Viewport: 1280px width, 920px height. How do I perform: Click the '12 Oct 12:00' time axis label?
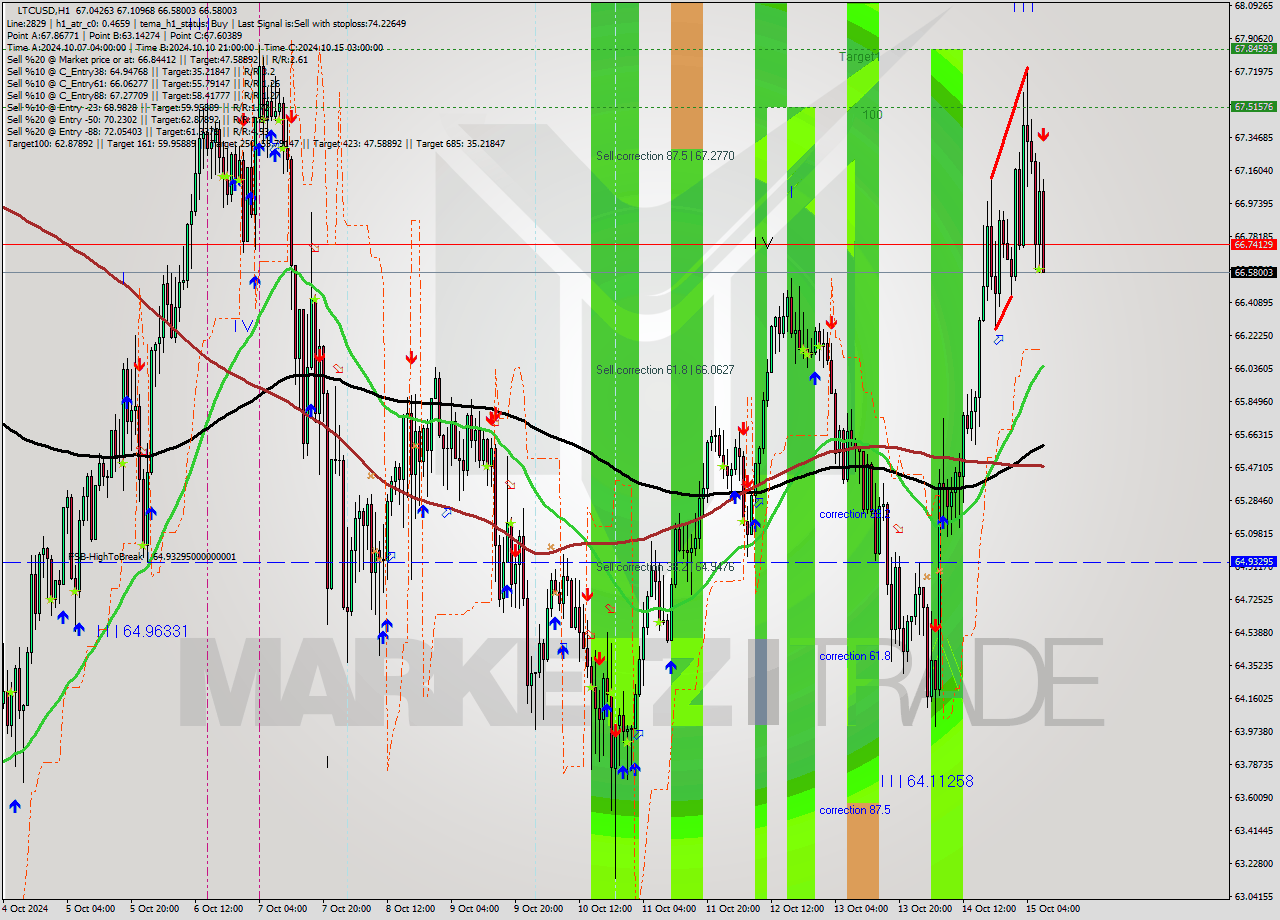click(x=797, y=909)
